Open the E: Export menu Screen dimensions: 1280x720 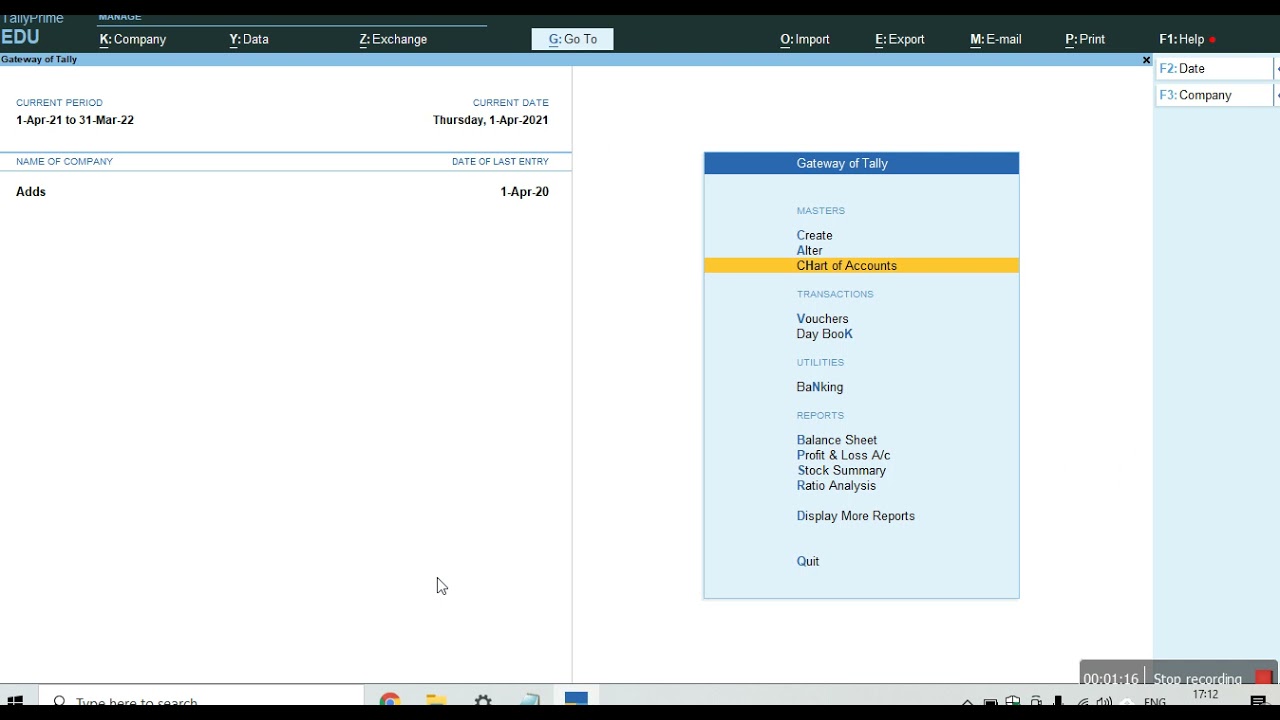pyautogui.click(x=900, y=40)
